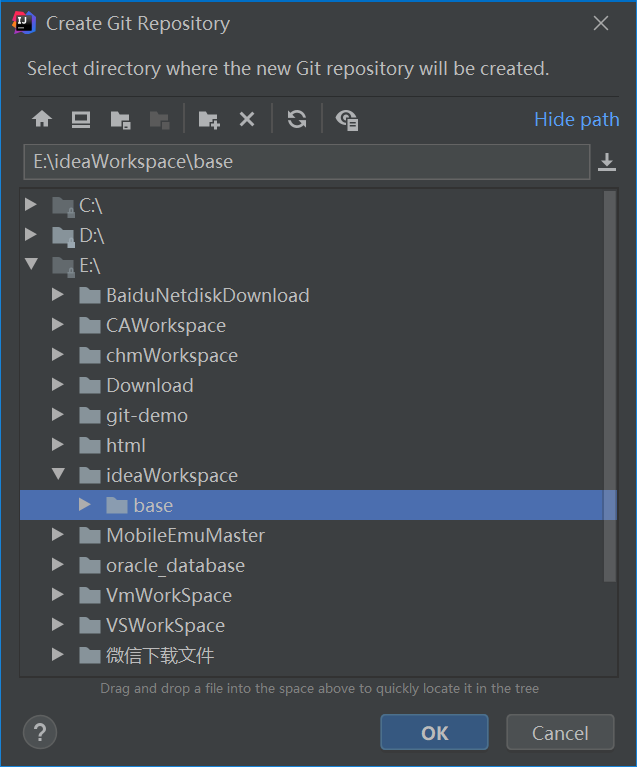Click the Delete toolbar icon
The image size is (637, 767).
tap(247, 120)
